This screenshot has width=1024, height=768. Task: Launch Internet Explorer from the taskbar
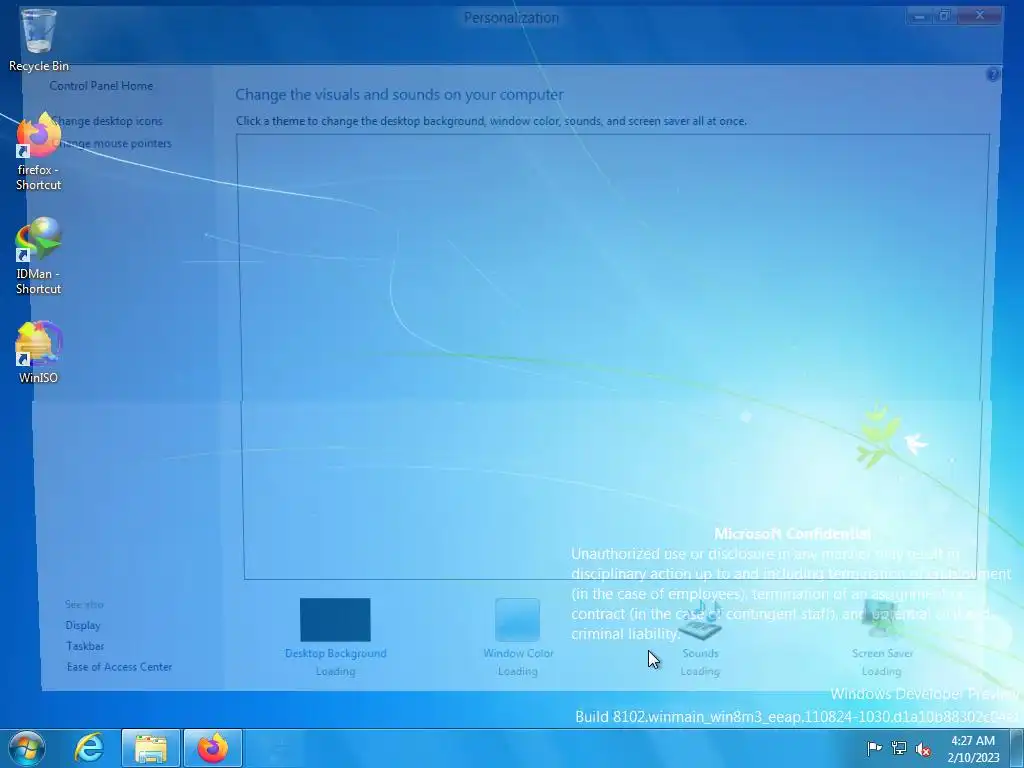click(89, 748)
